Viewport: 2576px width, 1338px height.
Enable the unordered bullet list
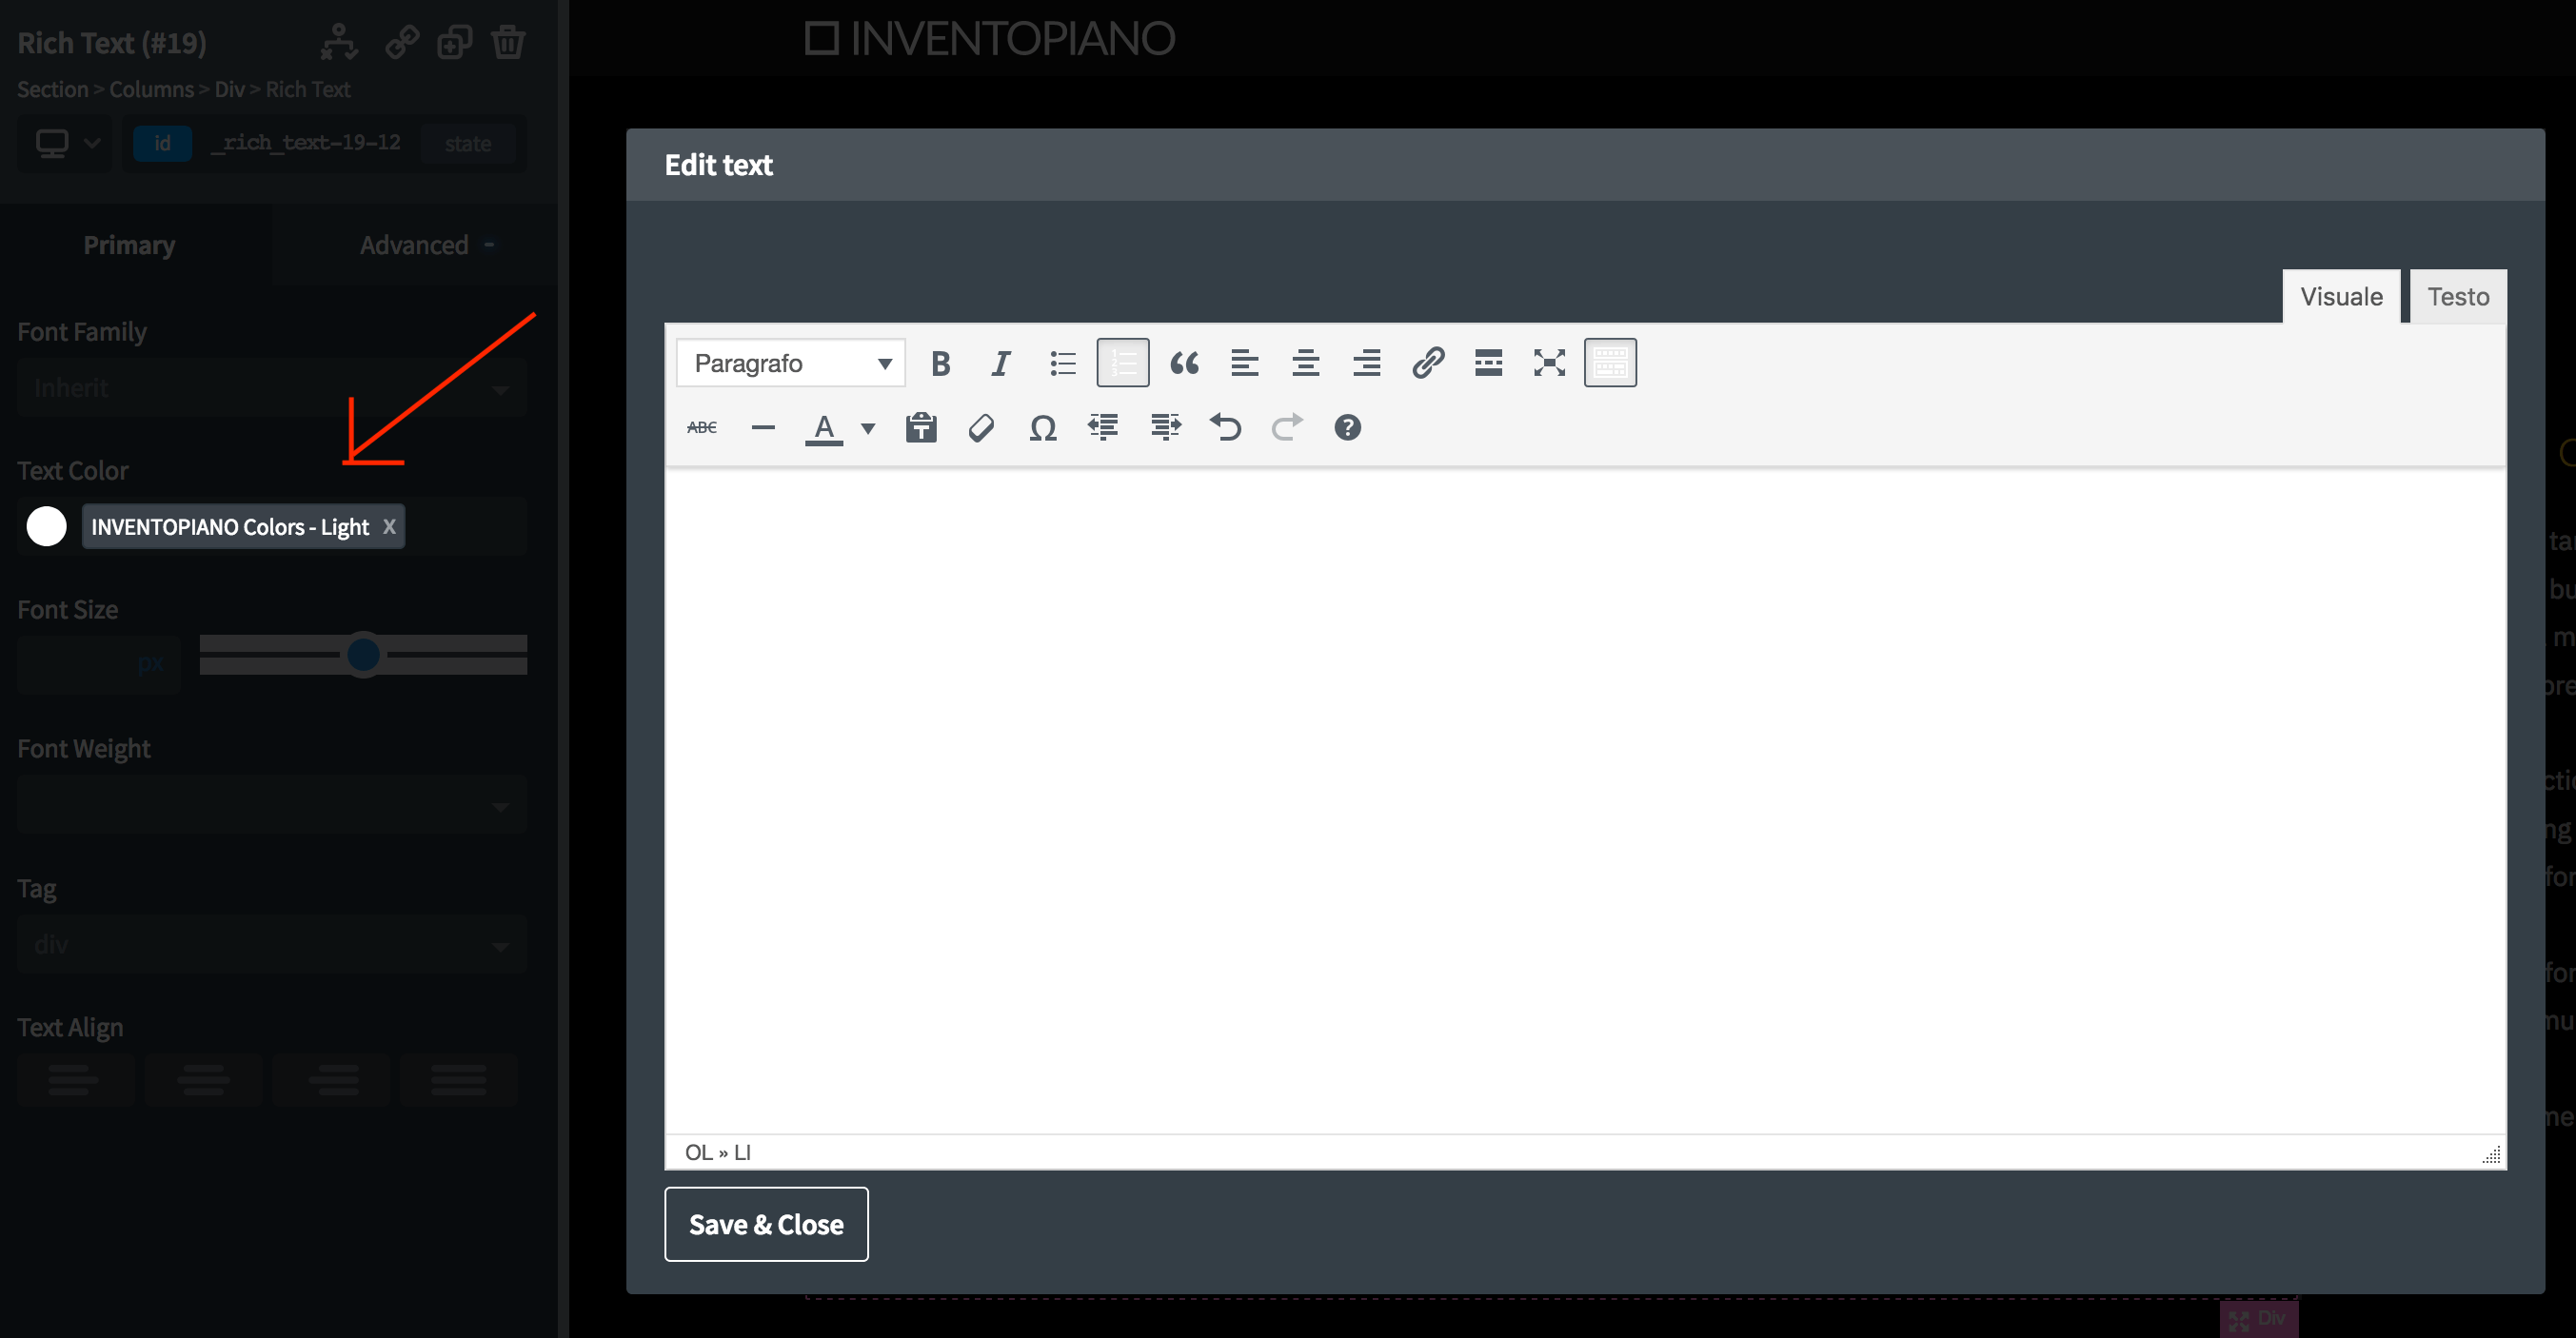(1062, 362)
